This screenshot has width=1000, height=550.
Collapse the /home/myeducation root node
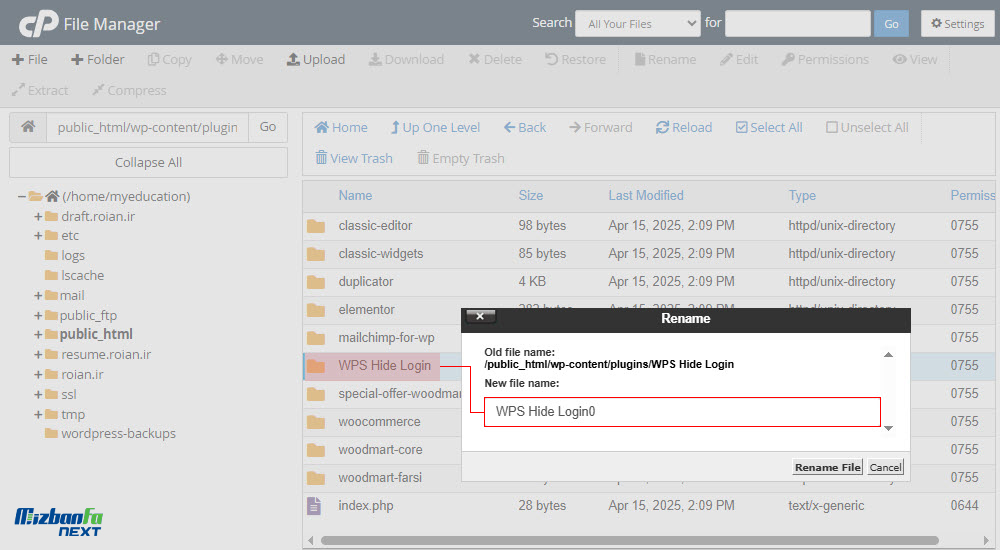(x=22, y=197)
